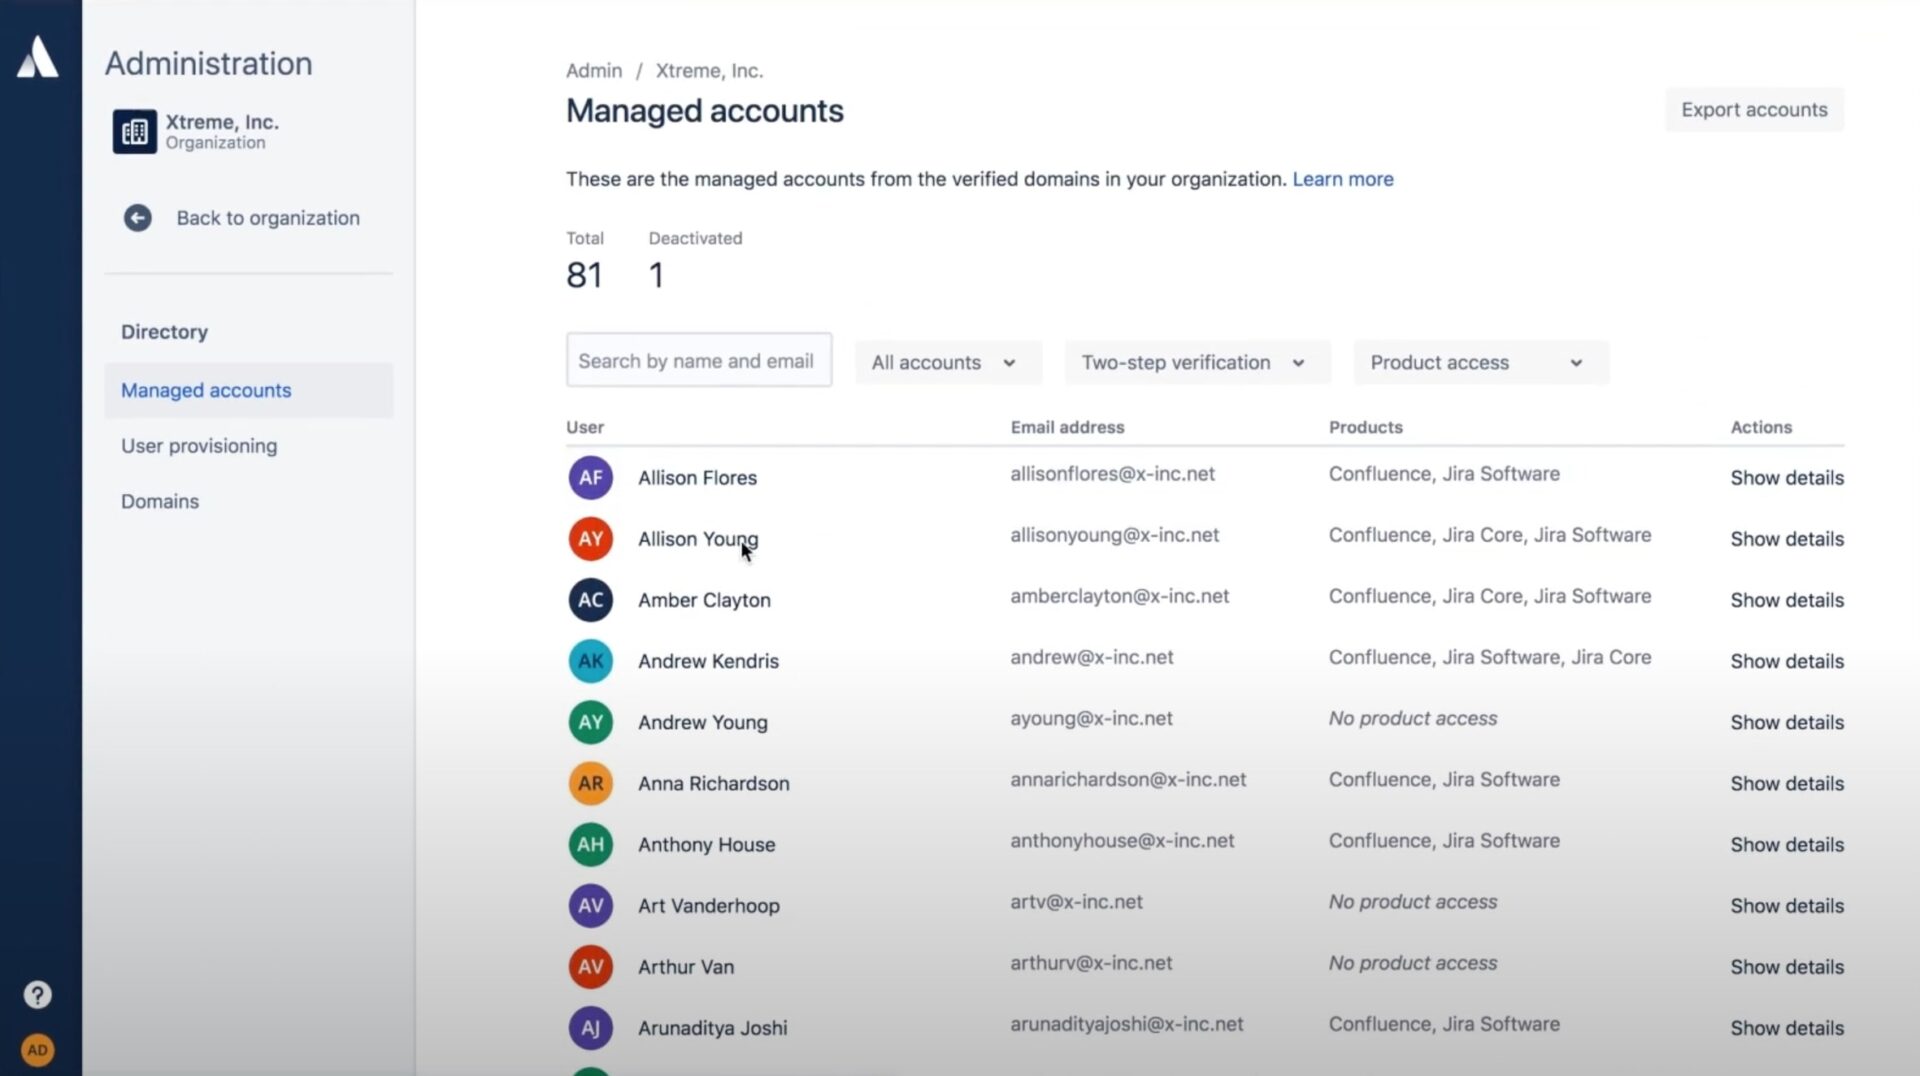Click Xtreme, Inc. organization name in sidebar
The height and width of the screenshot is (1076, 1920).
point(222,122)
